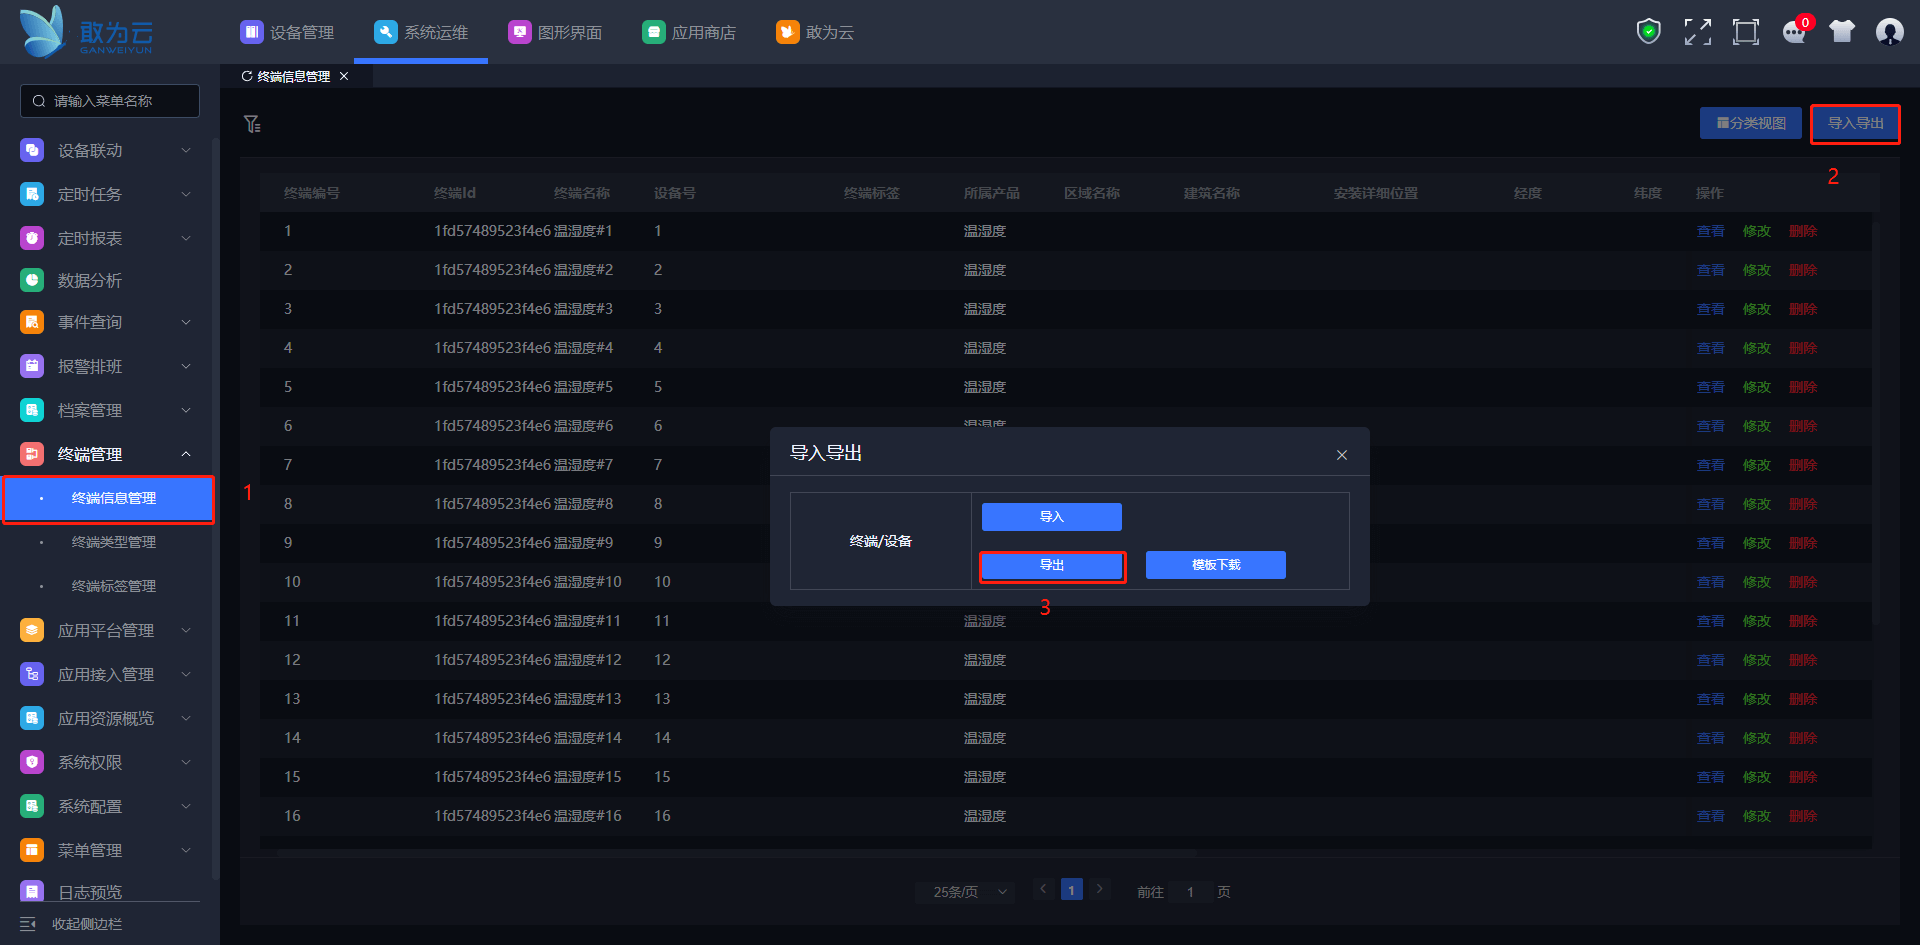Open the messages chat bubble icon
Screen dimensions: 1920x945
1794,32
